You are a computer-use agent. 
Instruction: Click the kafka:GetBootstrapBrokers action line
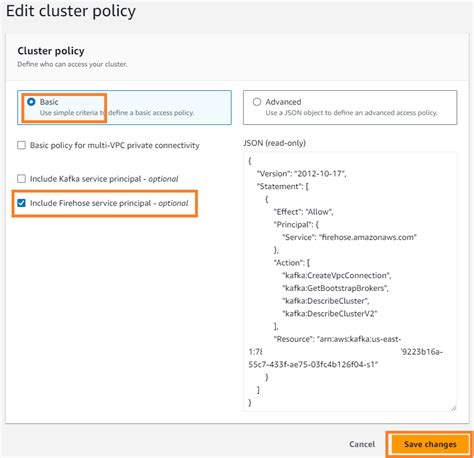coord(335,288)
